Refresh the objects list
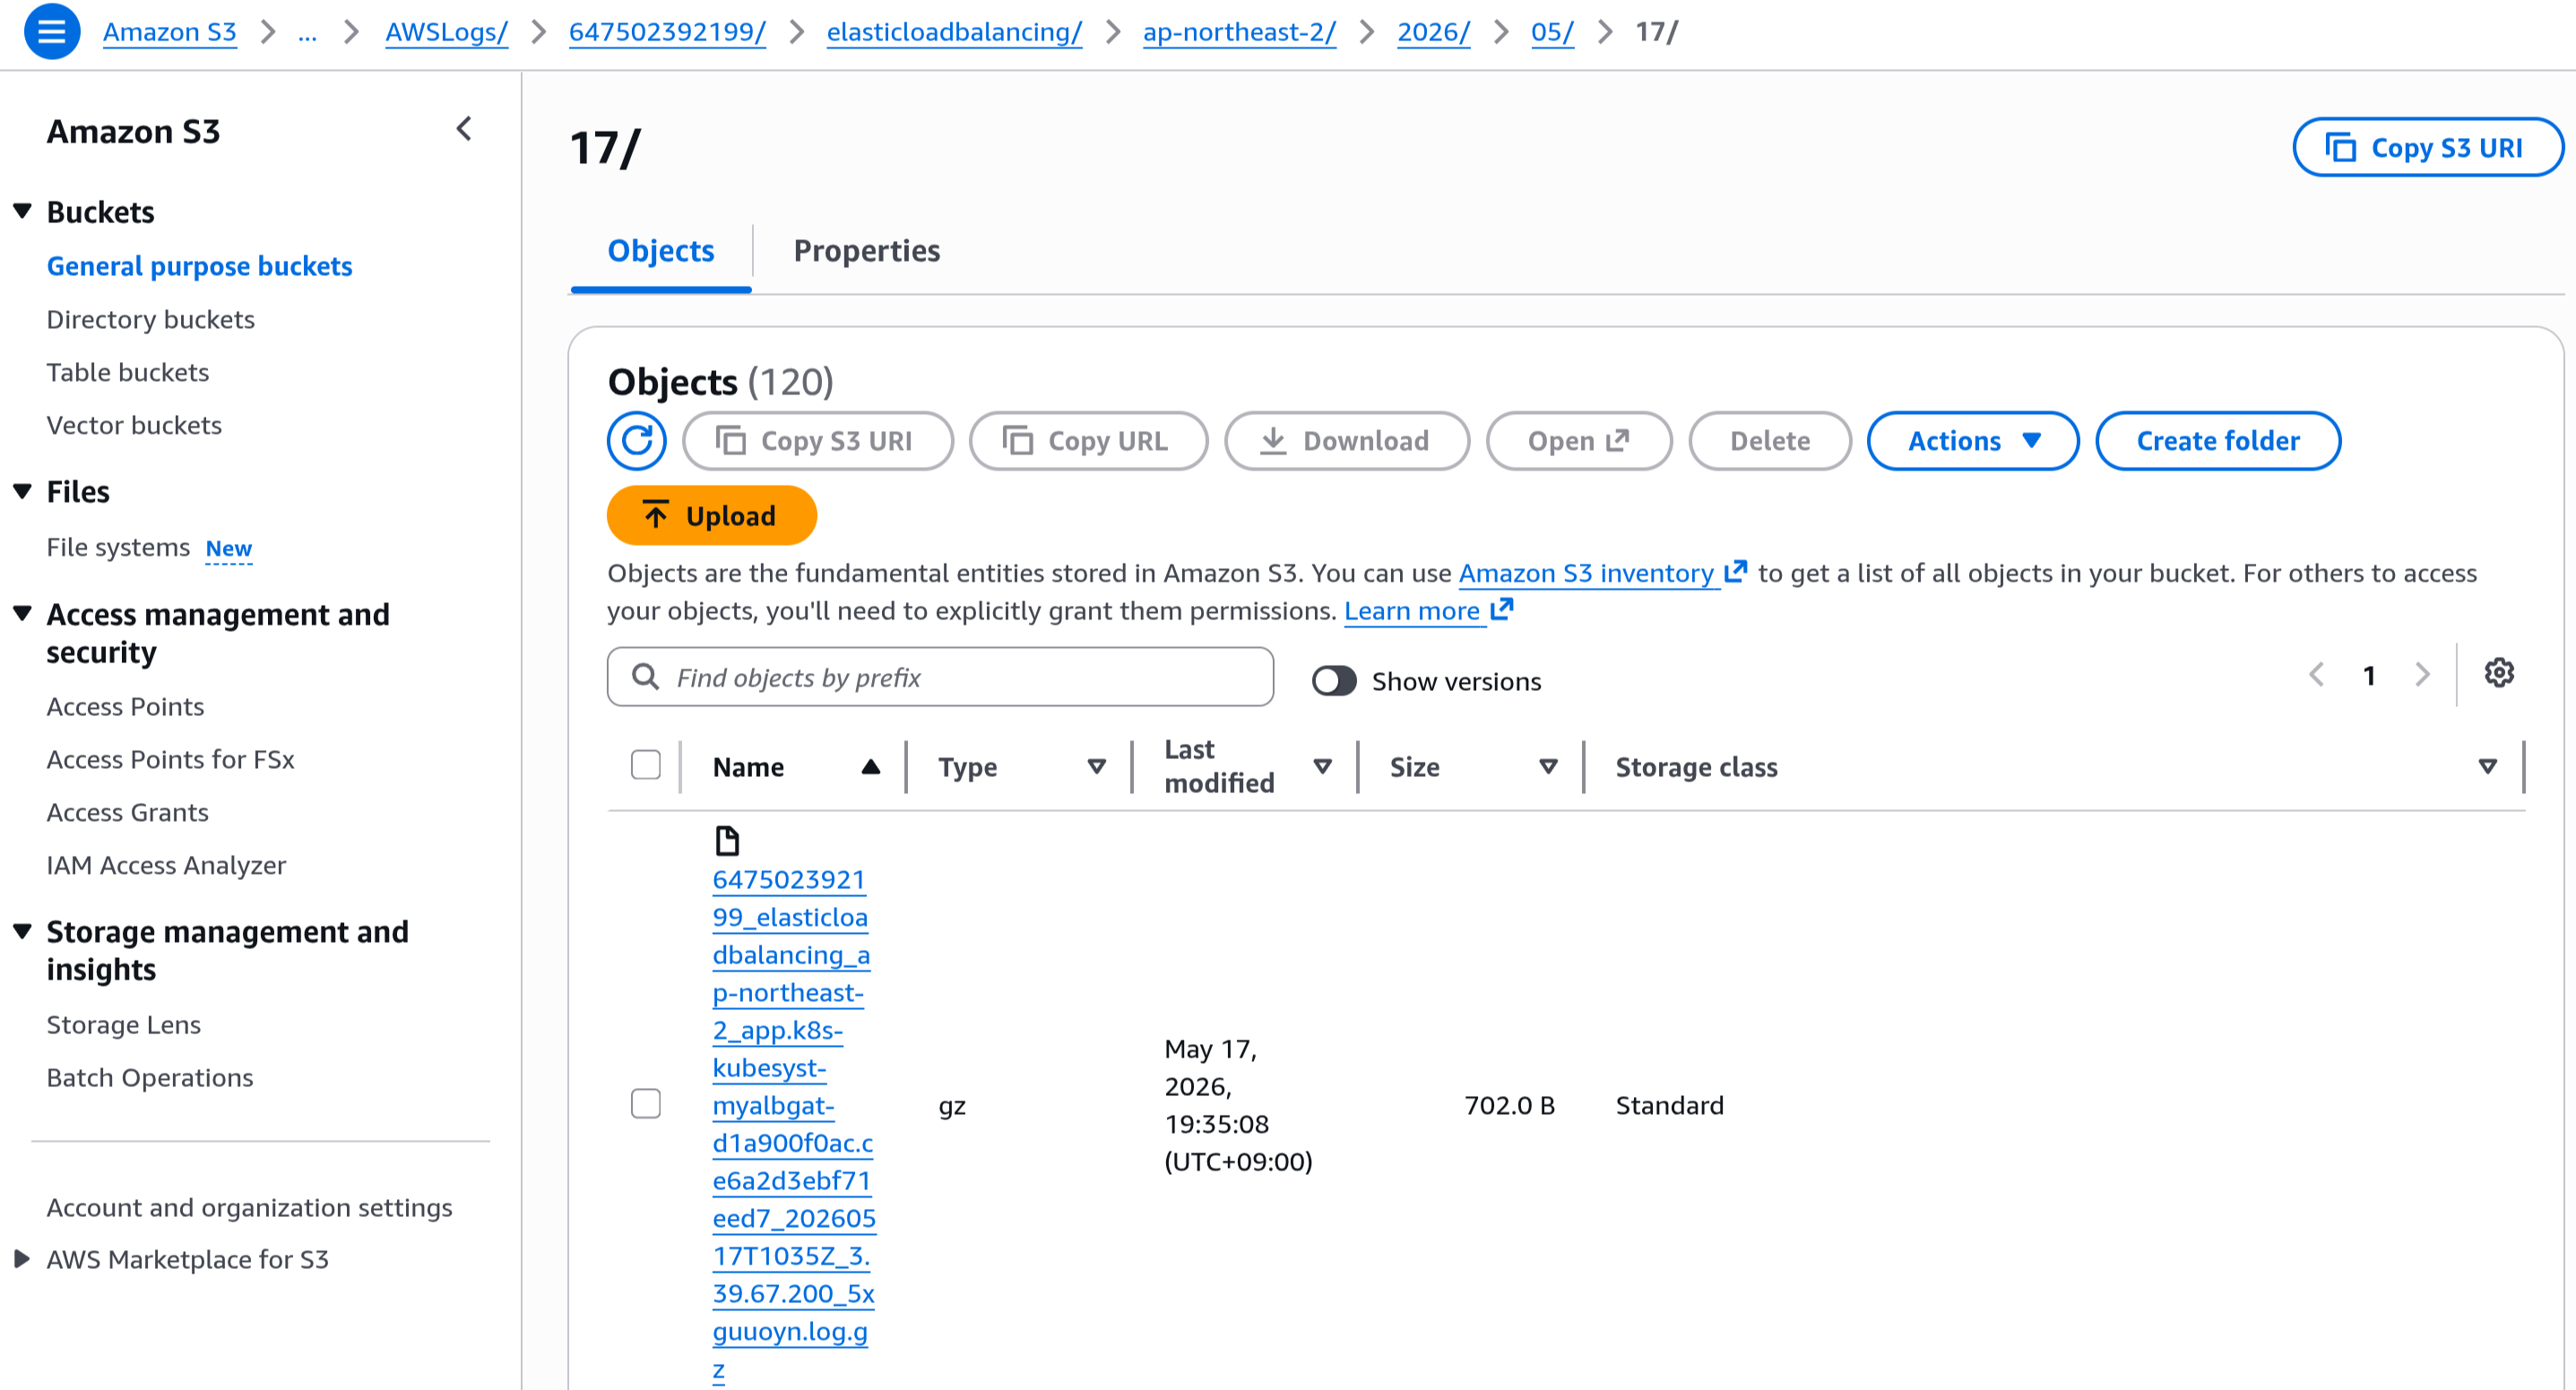This screenshot has width=2576, height=1390. pyautogui.click(x=636, y=441)
